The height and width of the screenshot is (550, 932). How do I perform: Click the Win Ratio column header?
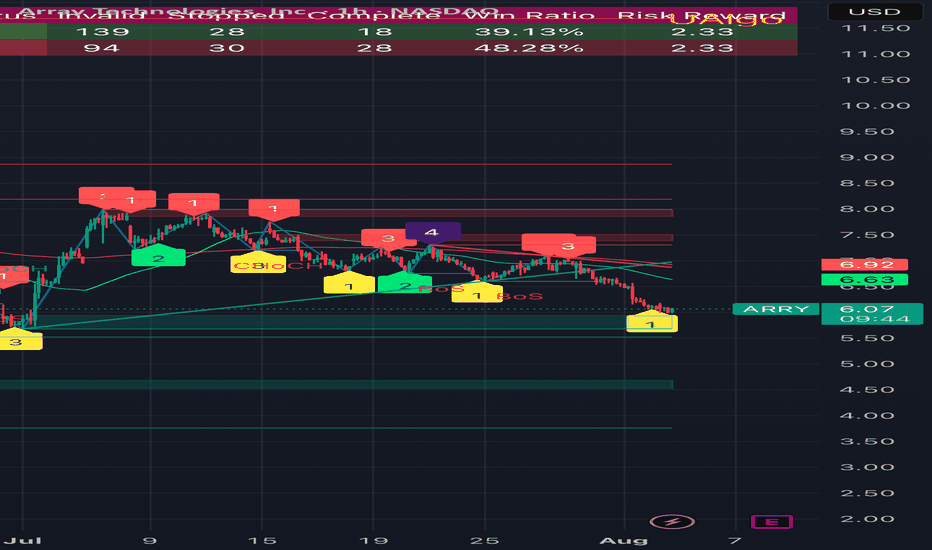[530, 15]
